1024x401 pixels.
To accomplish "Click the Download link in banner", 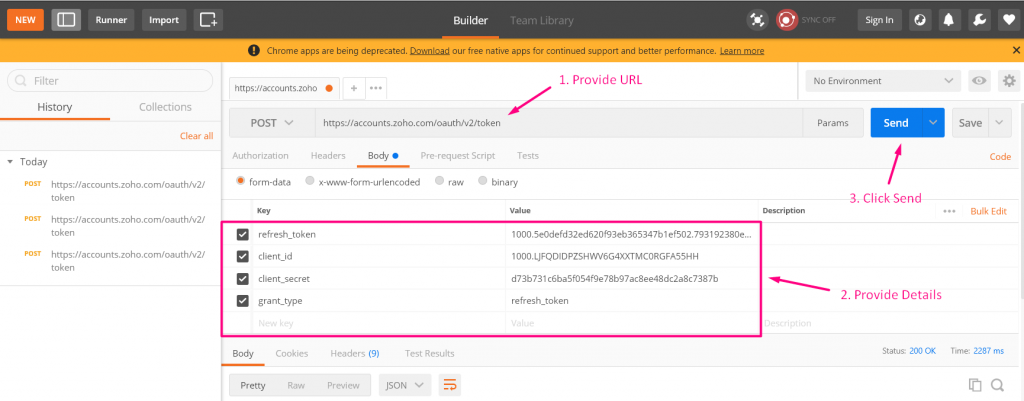I will 429,50.
